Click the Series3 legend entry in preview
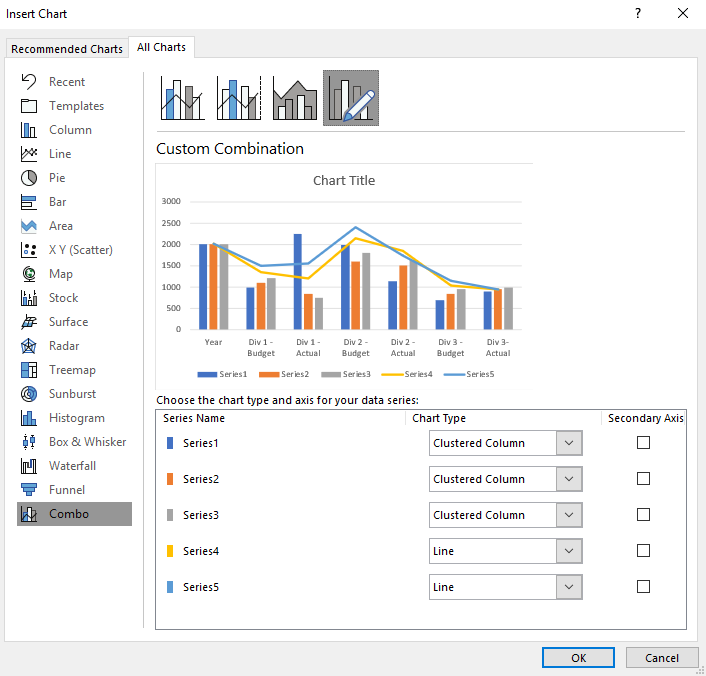 pyautogui.click(x=346, y=374)
